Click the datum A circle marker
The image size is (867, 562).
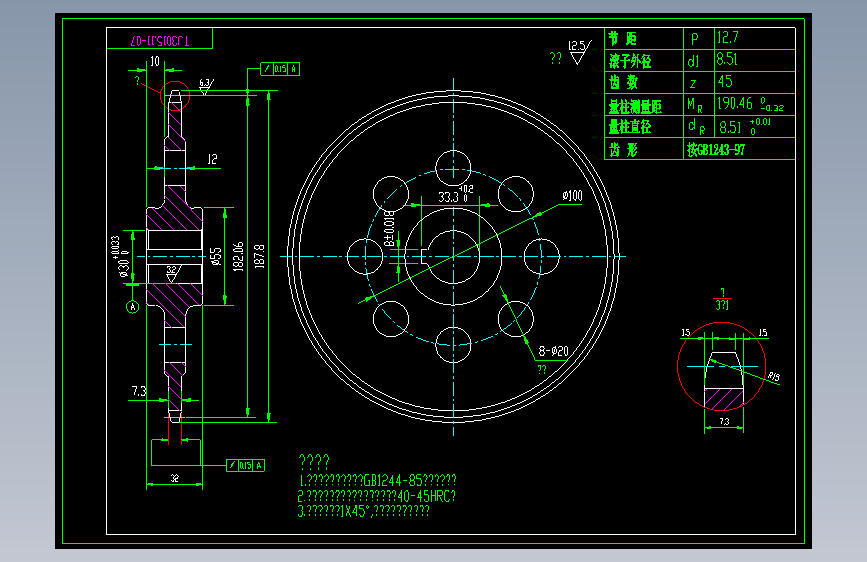click(132, 306)
